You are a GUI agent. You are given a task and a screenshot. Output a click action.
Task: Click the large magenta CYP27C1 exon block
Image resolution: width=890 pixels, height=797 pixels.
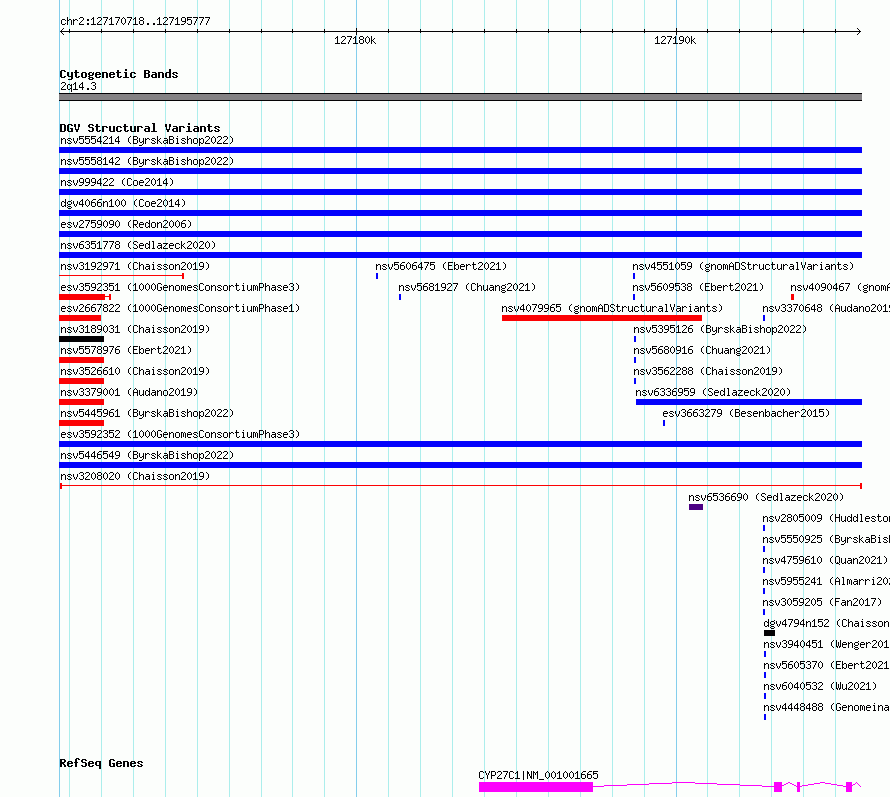[x=536, y=787]
